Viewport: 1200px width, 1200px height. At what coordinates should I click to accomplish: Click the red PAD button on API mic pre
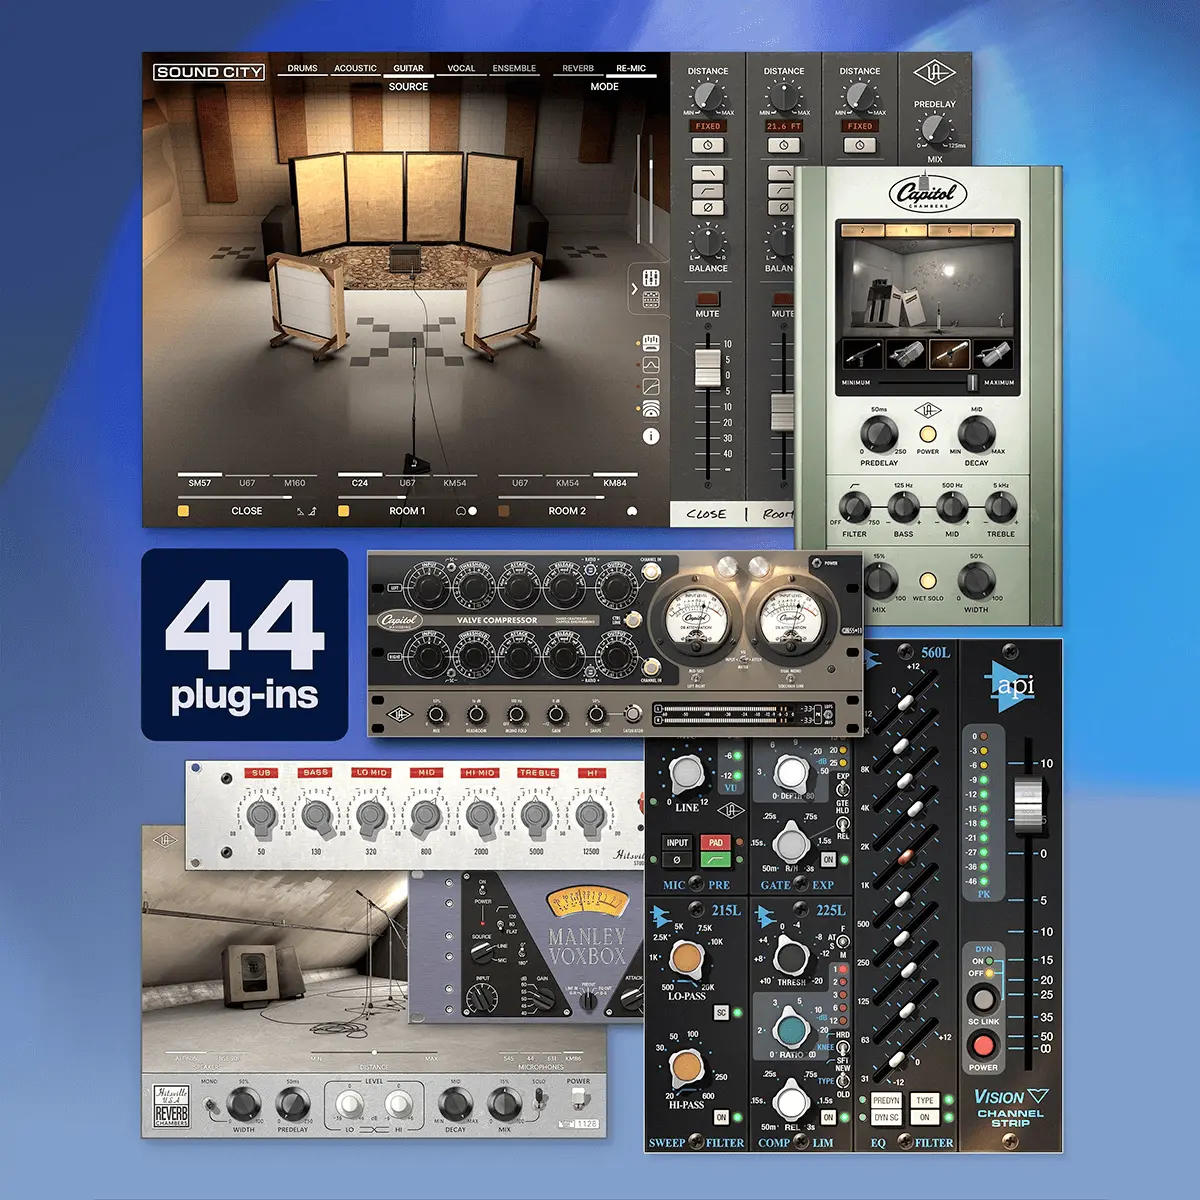(716, 843)
